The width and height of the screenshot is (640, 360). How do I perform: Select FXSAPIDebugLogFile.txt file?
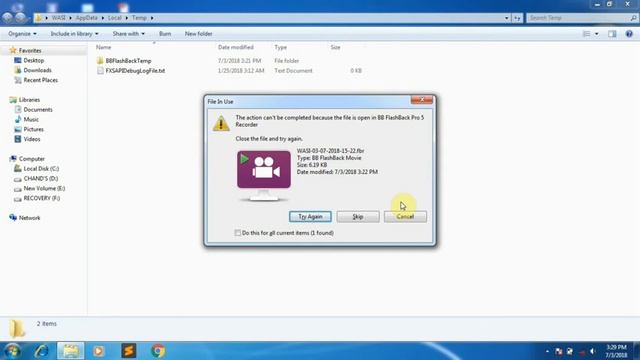[x=135, y=71]
